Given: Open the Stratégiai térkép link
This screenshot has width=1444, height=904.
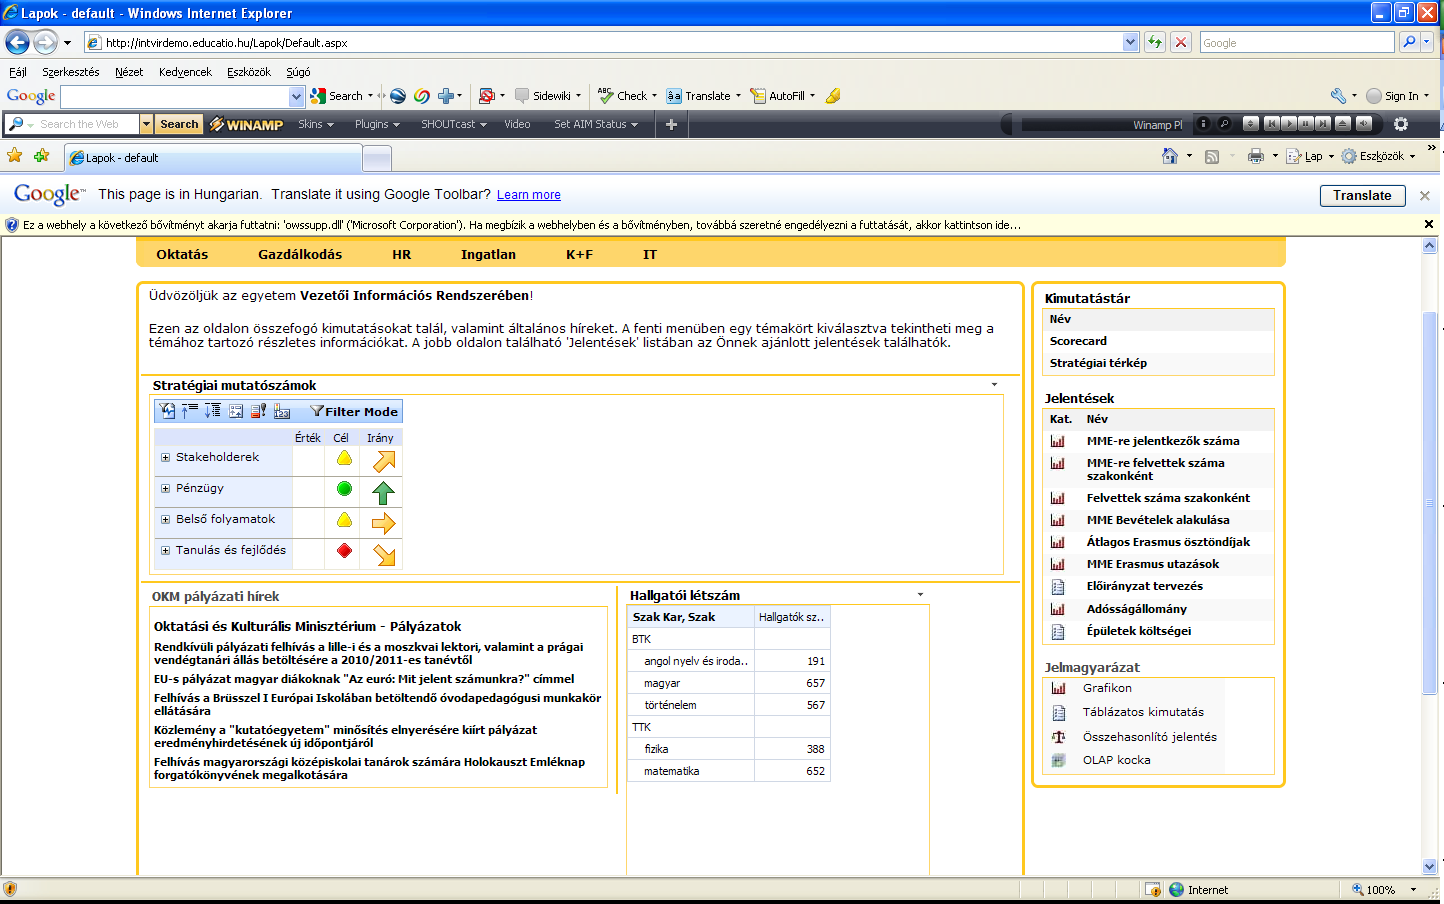Looking at the screenshot, I should (1098, 363).
